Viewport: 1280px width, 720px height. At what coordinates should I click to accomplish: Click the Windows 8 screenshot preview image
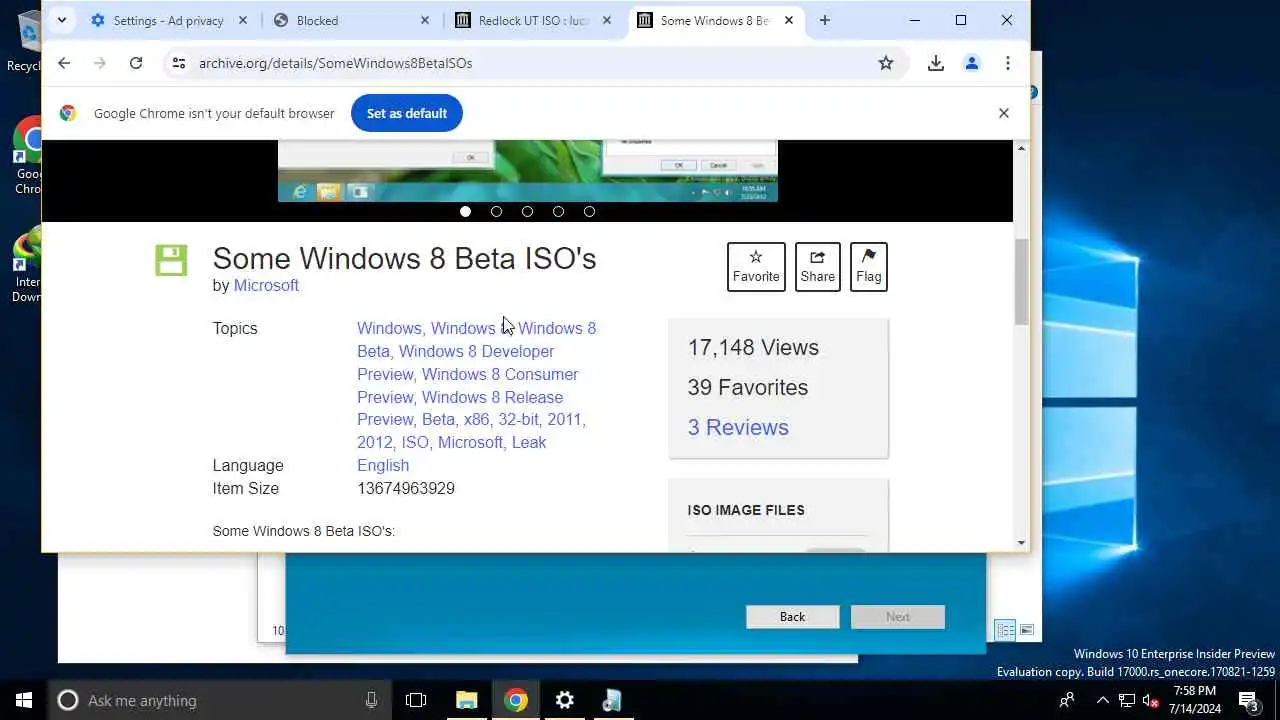tap(527, 171)
